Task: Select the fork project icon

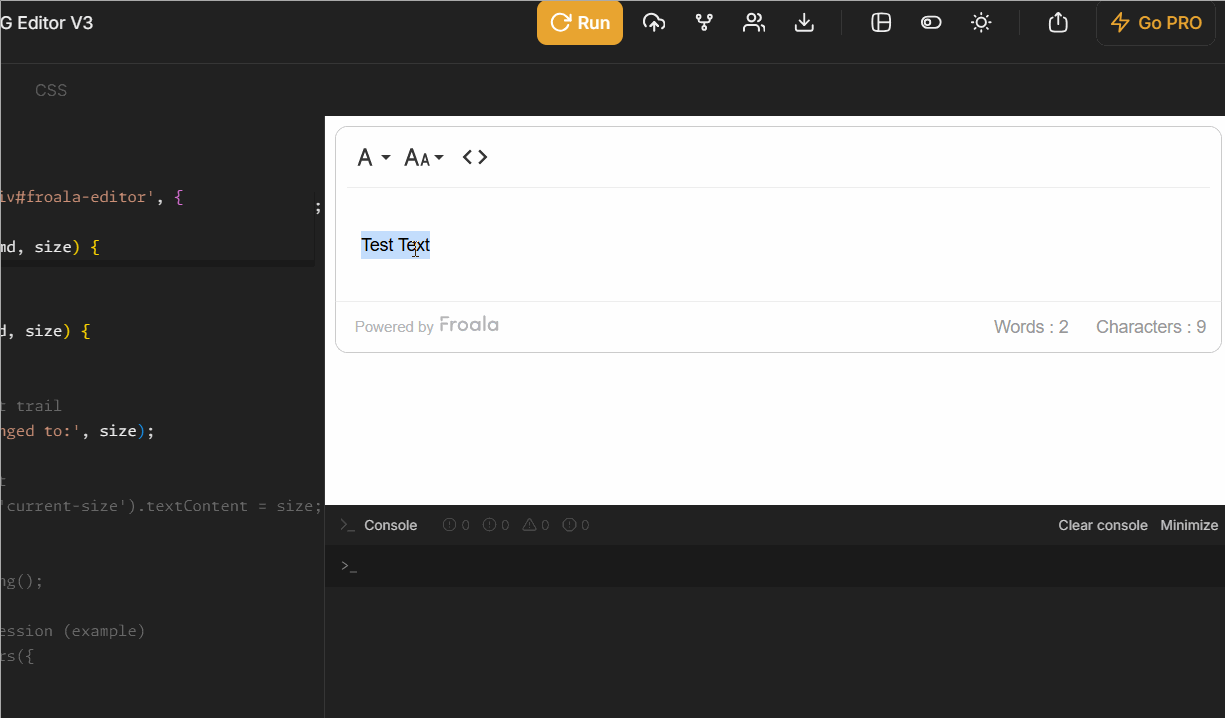Action: point(704,22)
